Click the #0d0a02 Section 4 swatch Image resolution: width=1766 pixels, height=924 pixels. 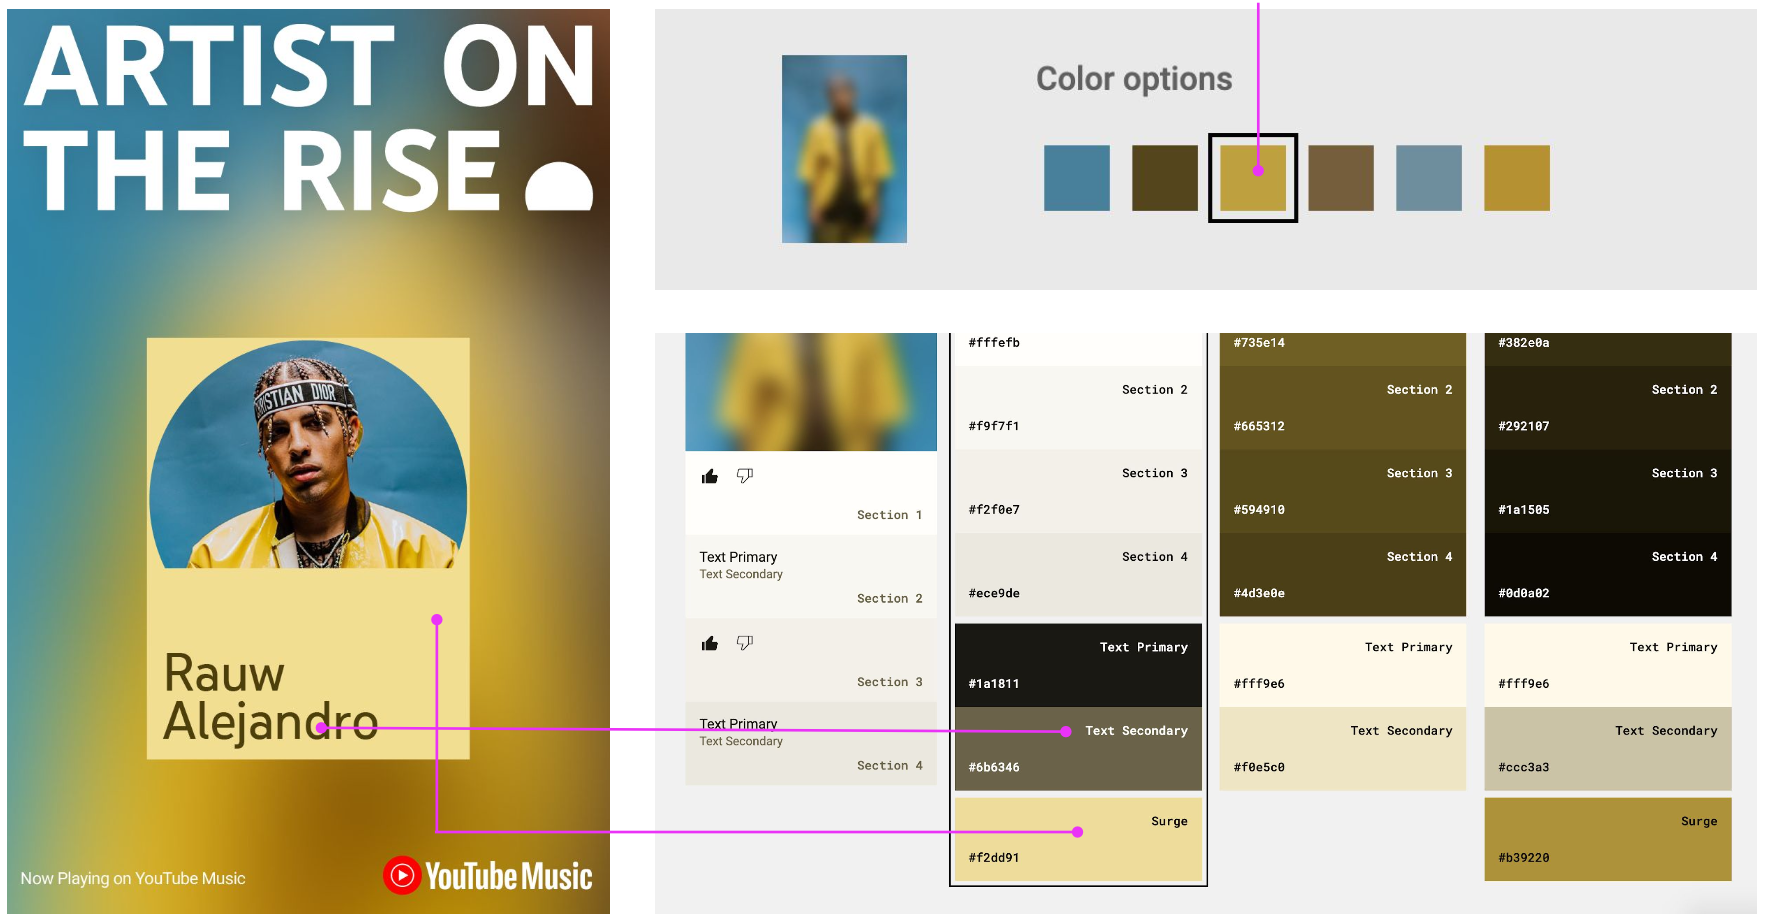click(x=1608, y=575)
